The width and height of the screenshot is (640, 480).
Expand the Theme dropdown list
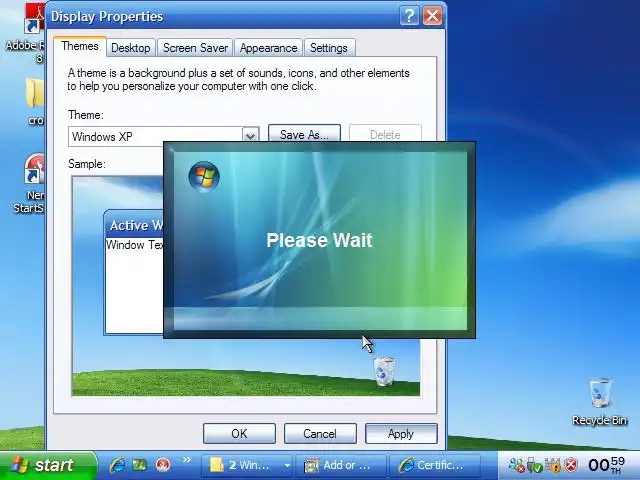(x=251, y=135)
